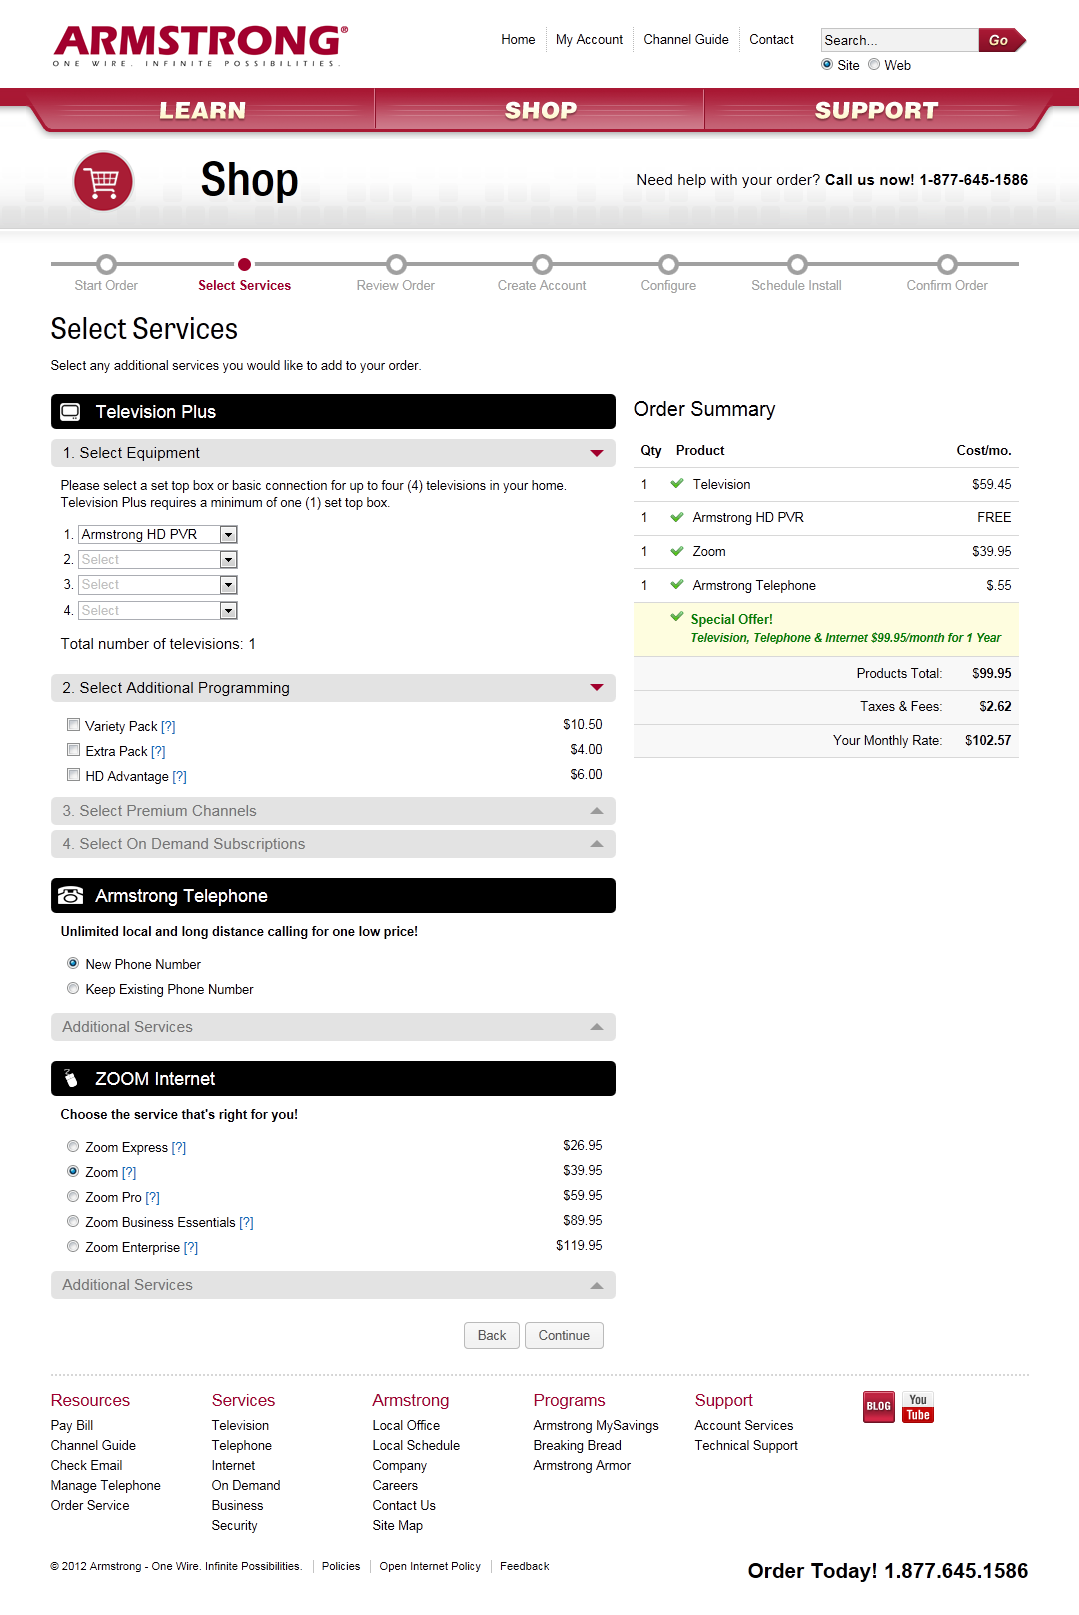Click the Armstrong logo
Viewport: 1079px width, 1615px height.
[200, 45]
